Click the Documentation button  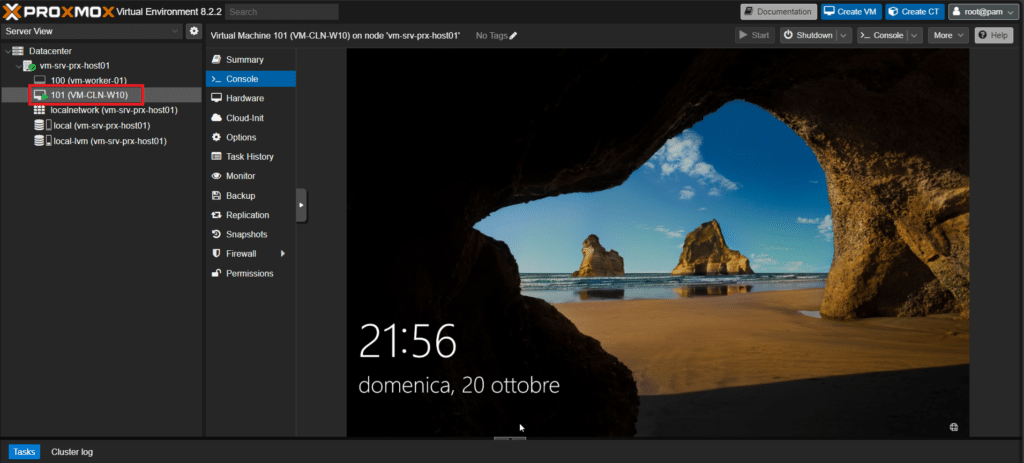point(778,12)
